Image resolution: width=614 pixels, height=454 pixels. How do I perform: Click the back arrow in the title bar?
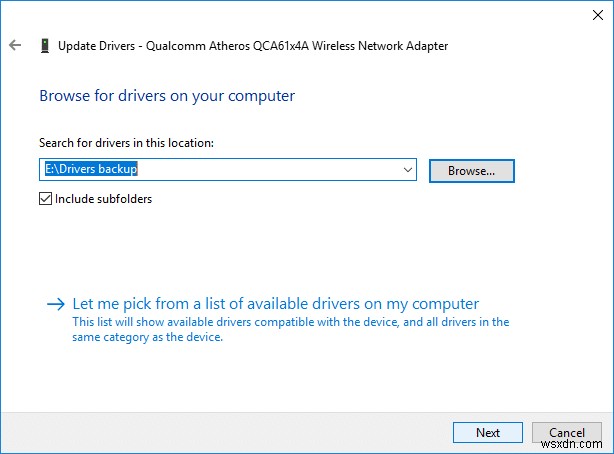coord(15,46)
